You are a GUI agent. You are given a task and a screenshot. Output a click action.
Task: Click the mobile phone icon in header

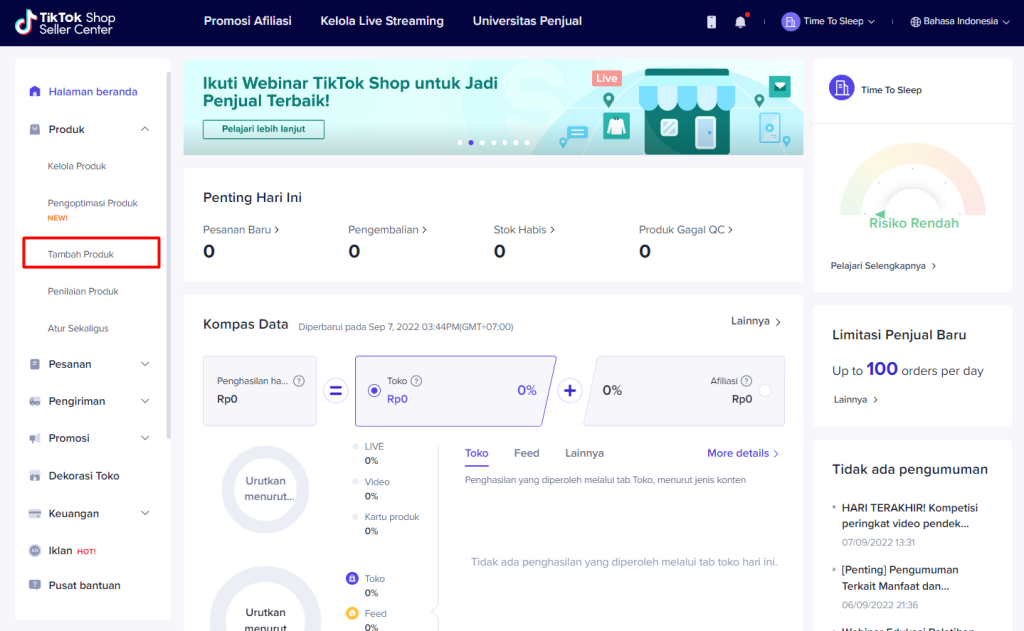pyautogui.click(x=711, y=21)
